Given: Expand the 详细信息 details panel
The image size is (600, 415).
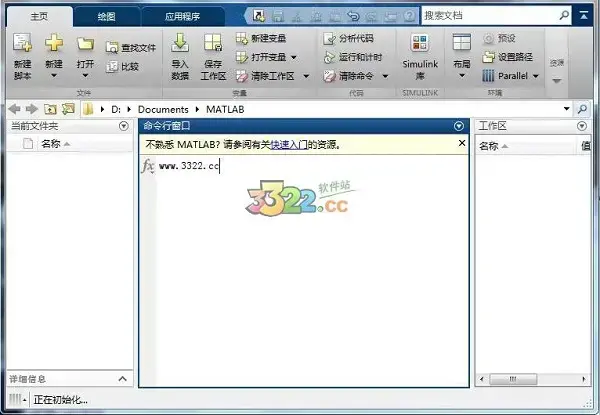Looking at the screenshot, I should [x=122, y=379].
